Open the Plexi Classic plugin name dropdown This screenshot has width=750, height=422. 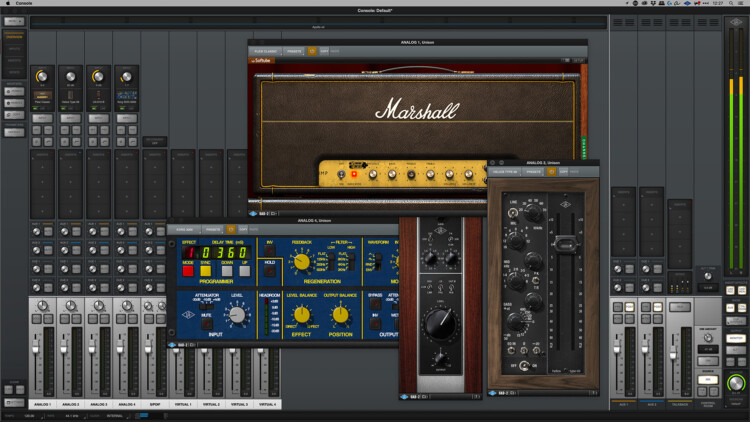[266, 51]
